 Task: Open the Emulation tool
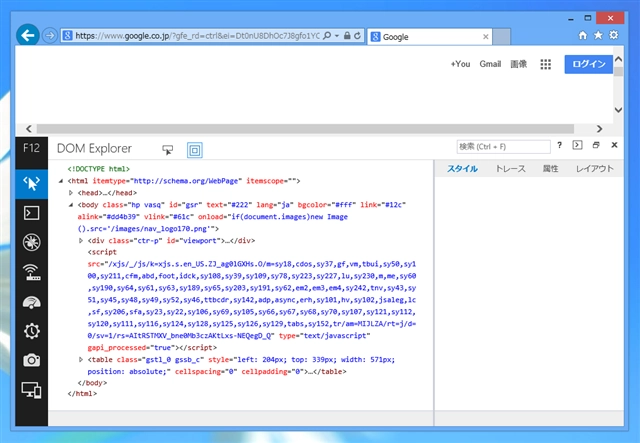pos(31,390)
